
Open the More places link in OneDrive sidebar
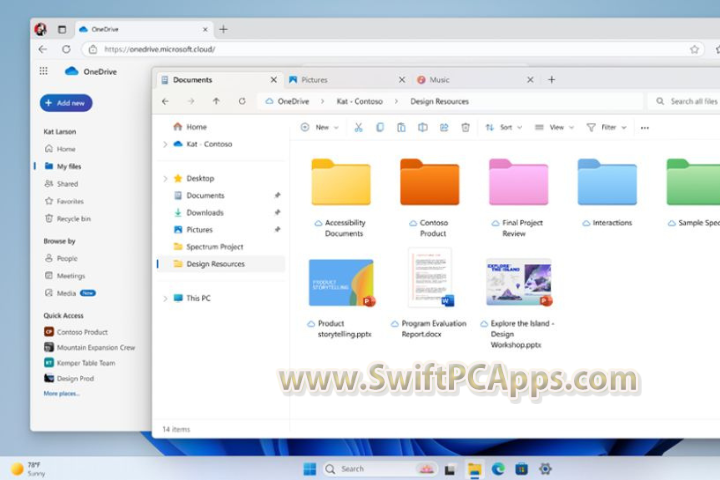pyautogui.click(x=62, y=394)
